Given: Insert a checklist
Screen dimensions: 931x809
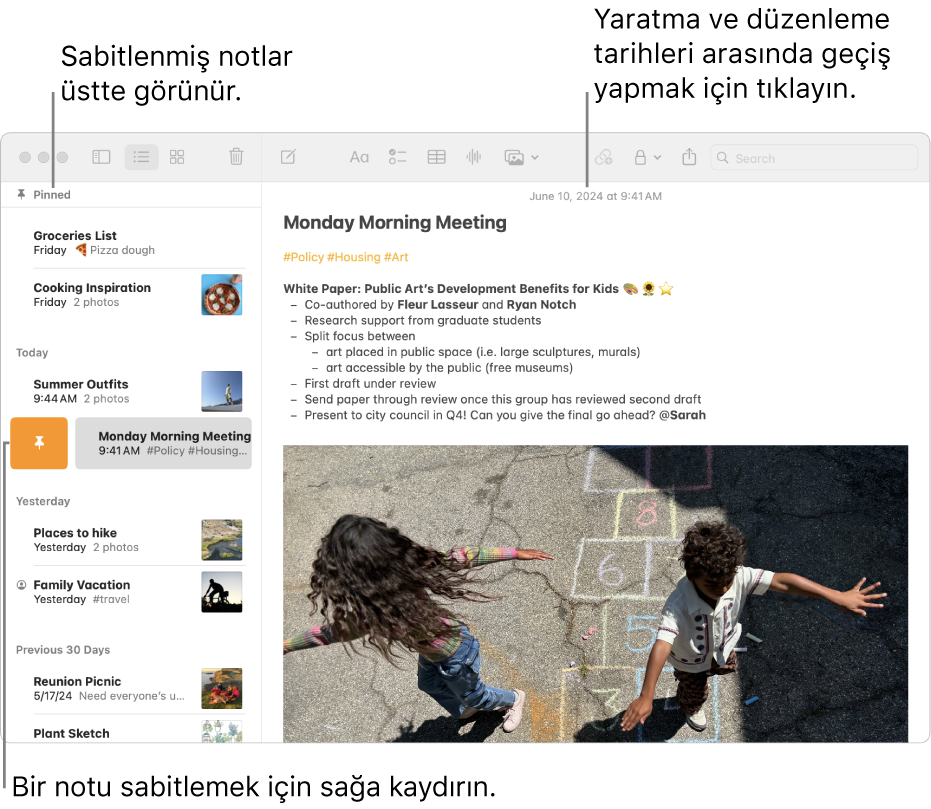Looking at the screenshot, I should tap(397, 157).
